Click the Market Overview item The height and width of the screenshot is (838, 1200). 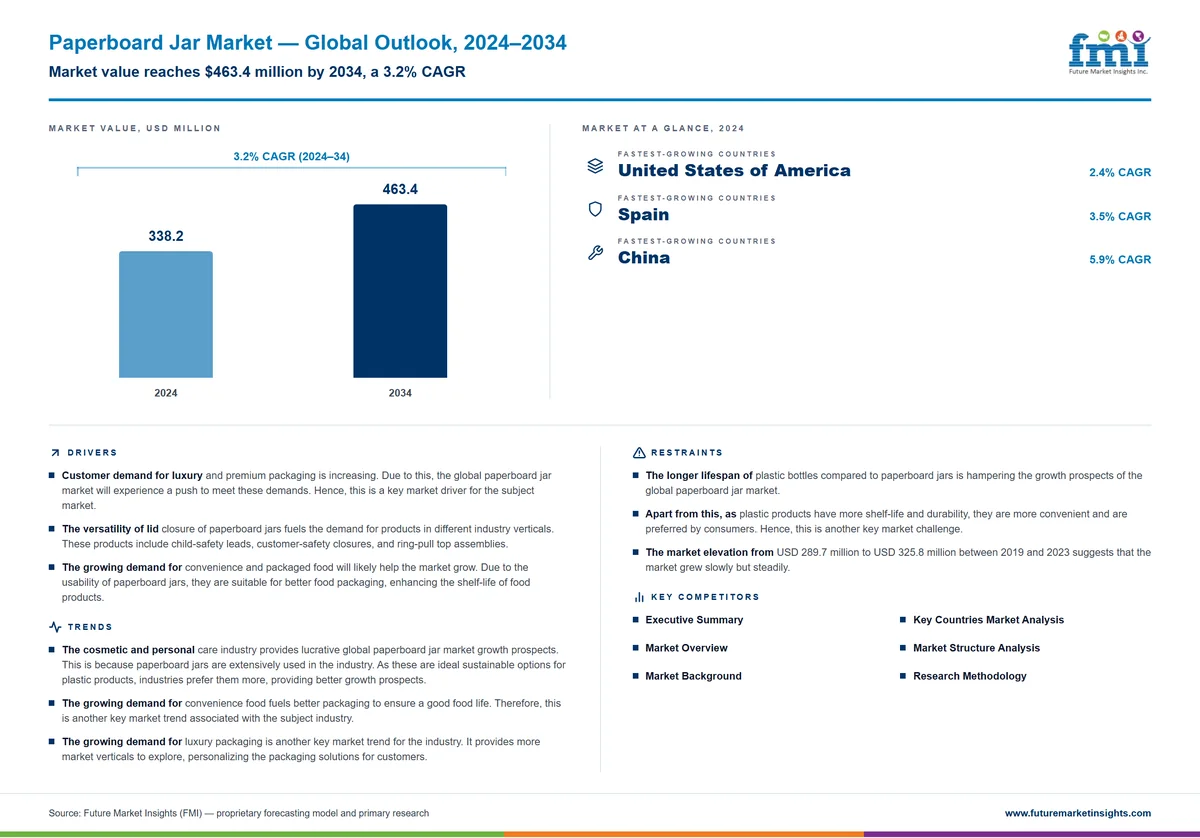click(x=686, y=648)
